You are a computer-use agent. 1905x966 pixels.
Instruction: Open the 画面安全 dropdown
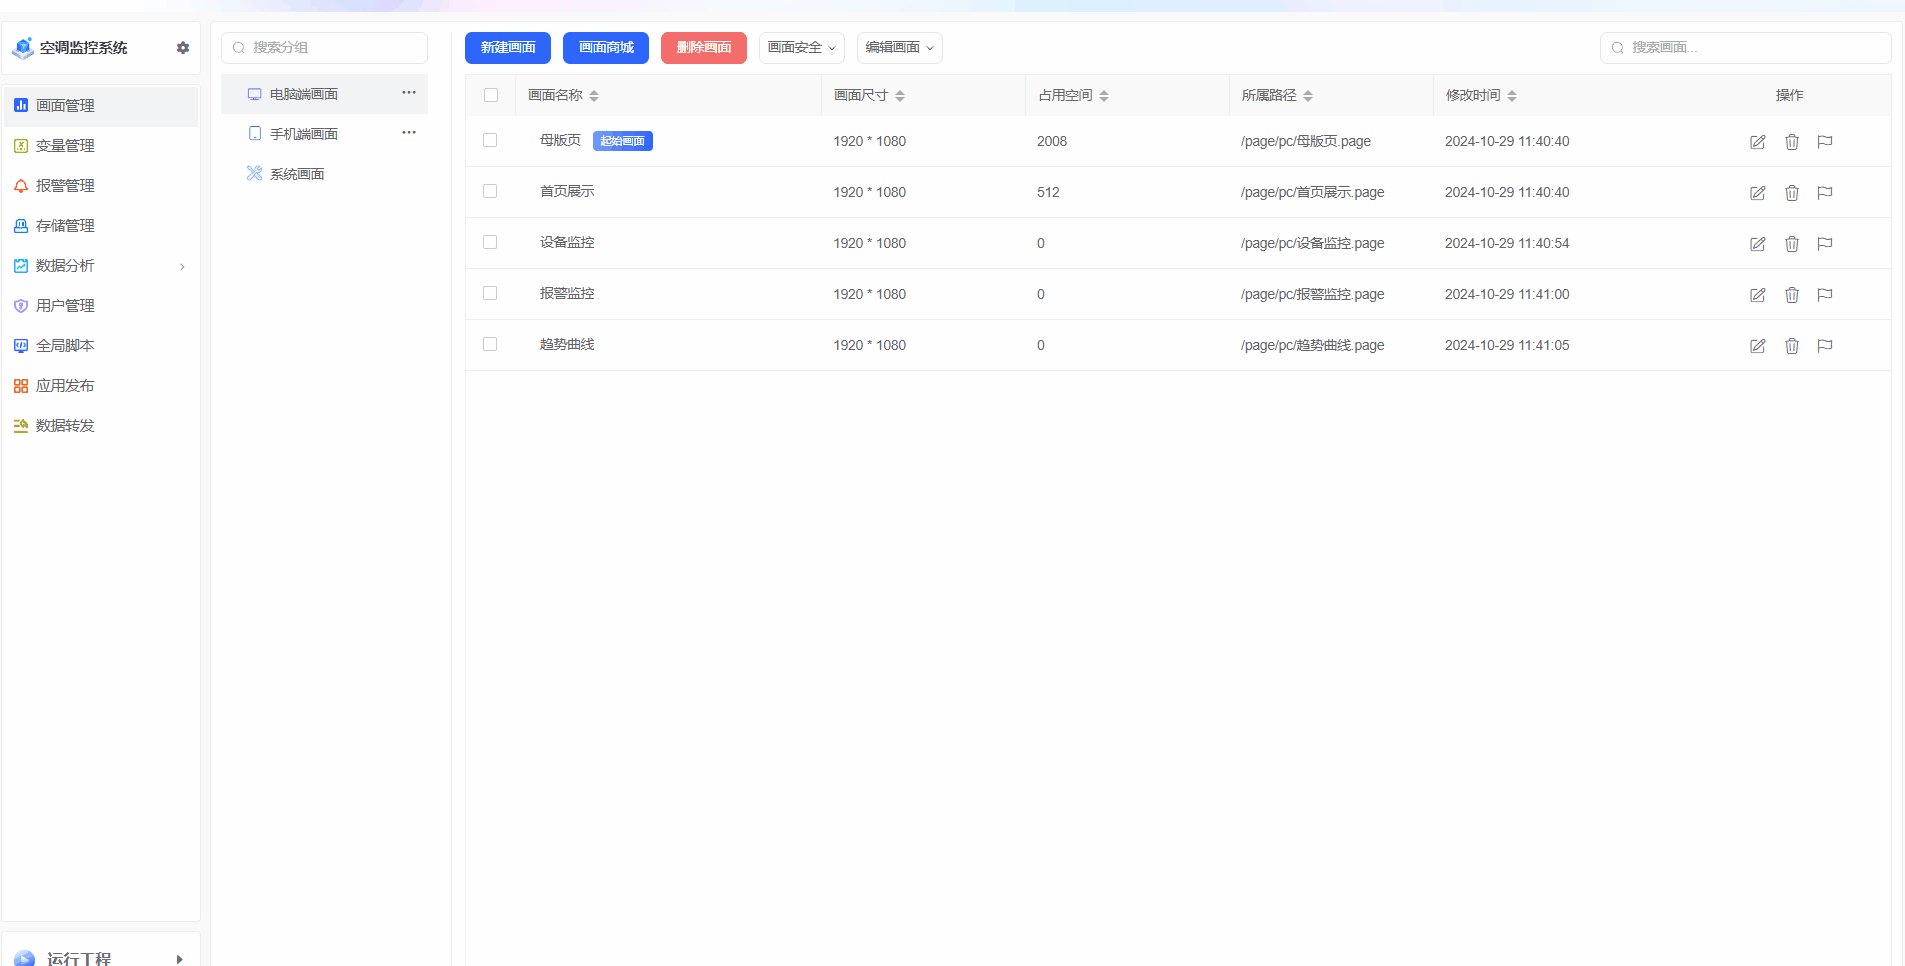click(x=801, y=48)
